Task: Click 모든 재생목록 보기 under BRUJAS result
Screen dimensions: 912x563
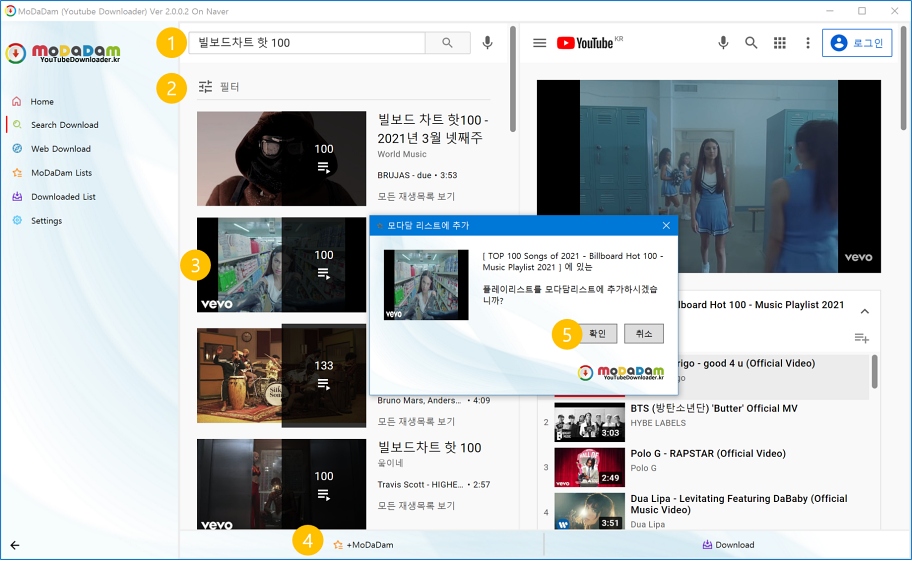Action: pos(416,197)
